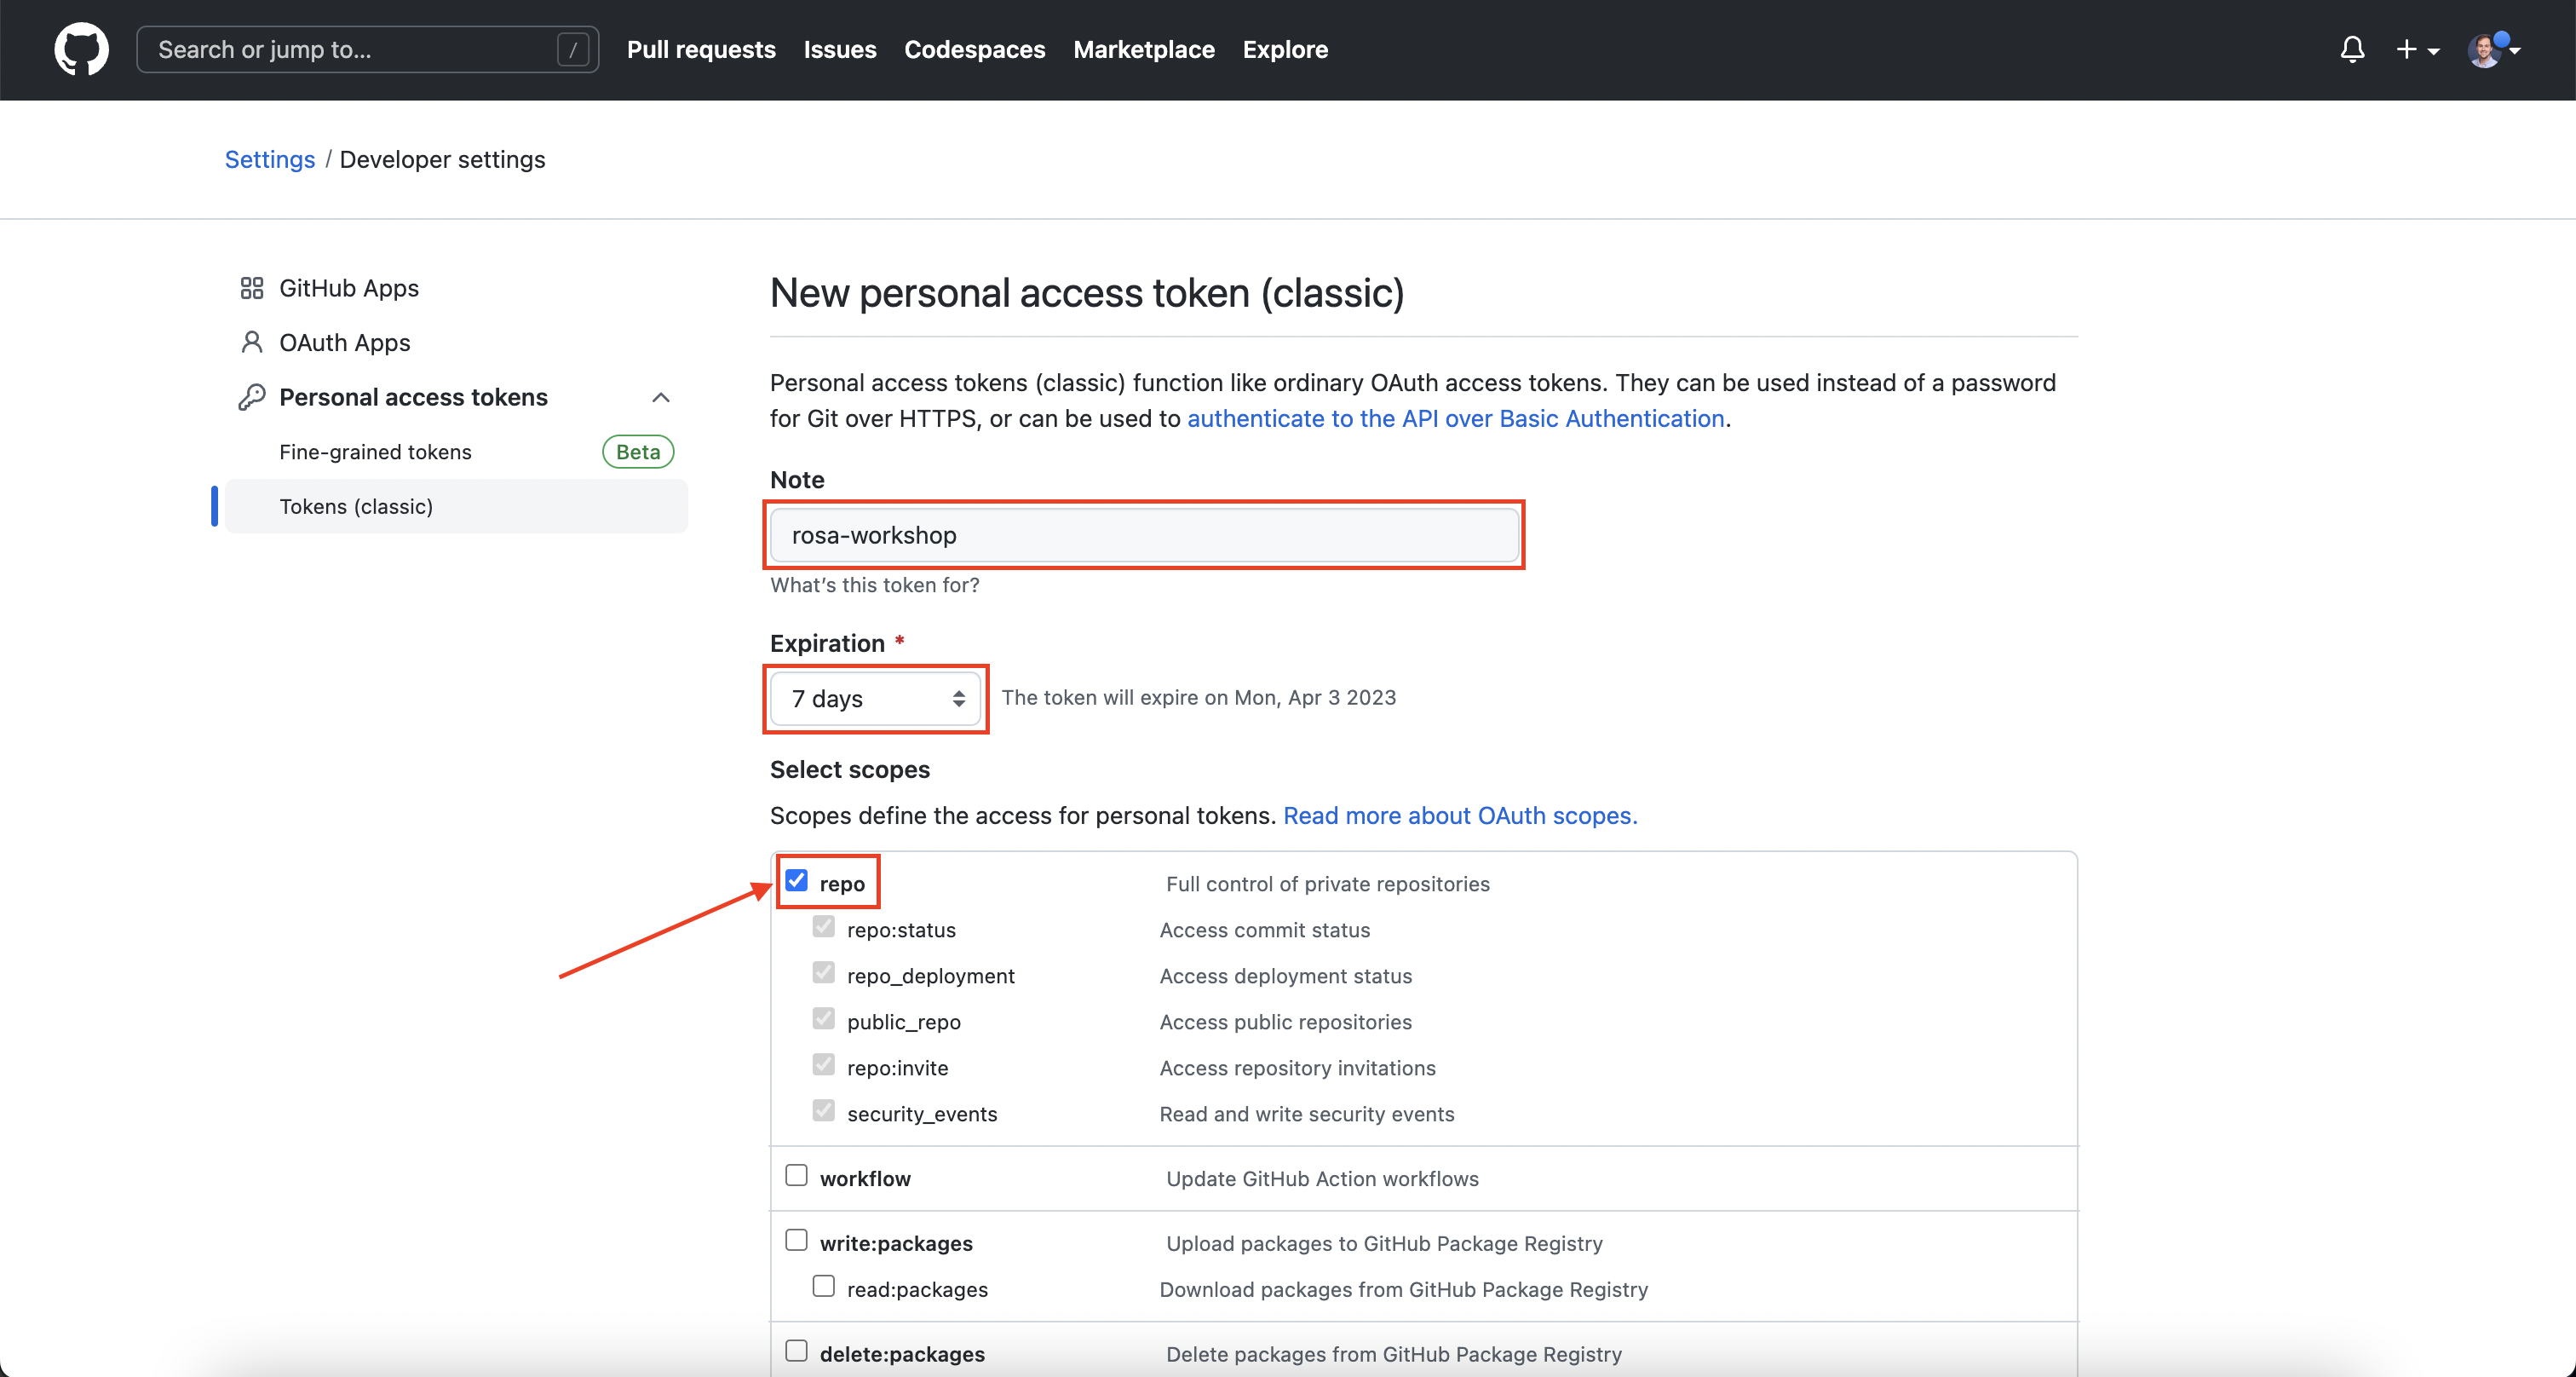This screenshot has width=2576, height=1377.
Task: Enable the delete:packages scope checkbox
Action: (796, 1351)
